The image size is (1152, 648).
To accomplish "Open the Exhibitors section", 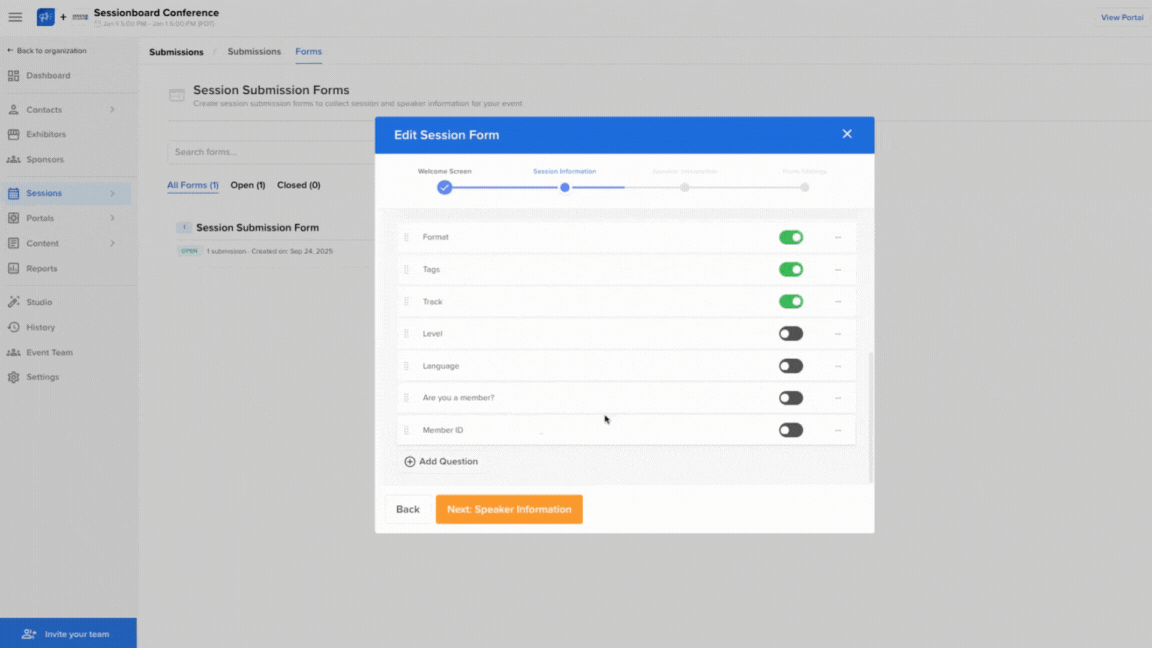I will 49,134.
